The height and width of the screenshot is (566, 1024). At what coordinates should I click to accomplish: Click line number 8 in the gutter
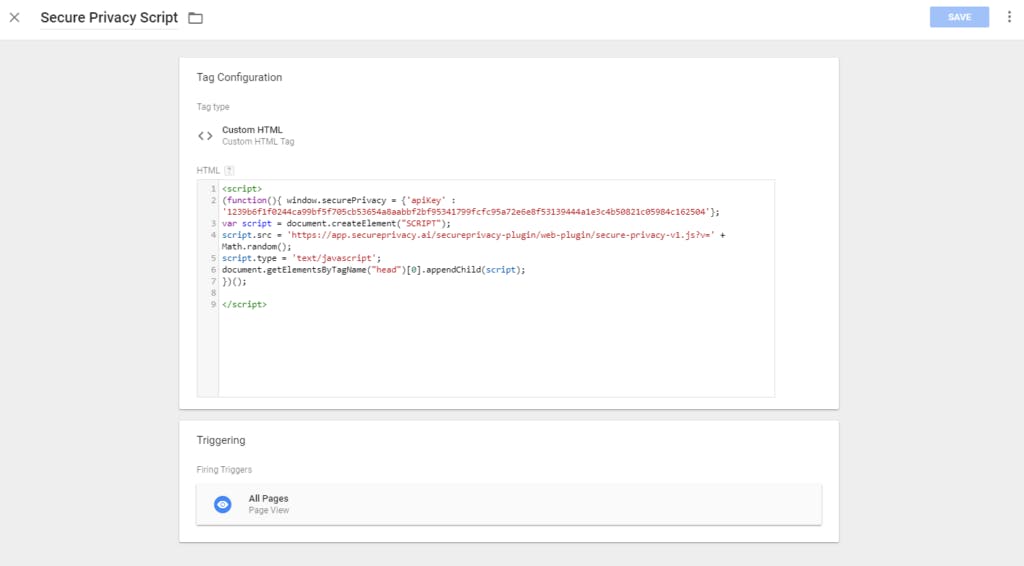tap(213, 293)
